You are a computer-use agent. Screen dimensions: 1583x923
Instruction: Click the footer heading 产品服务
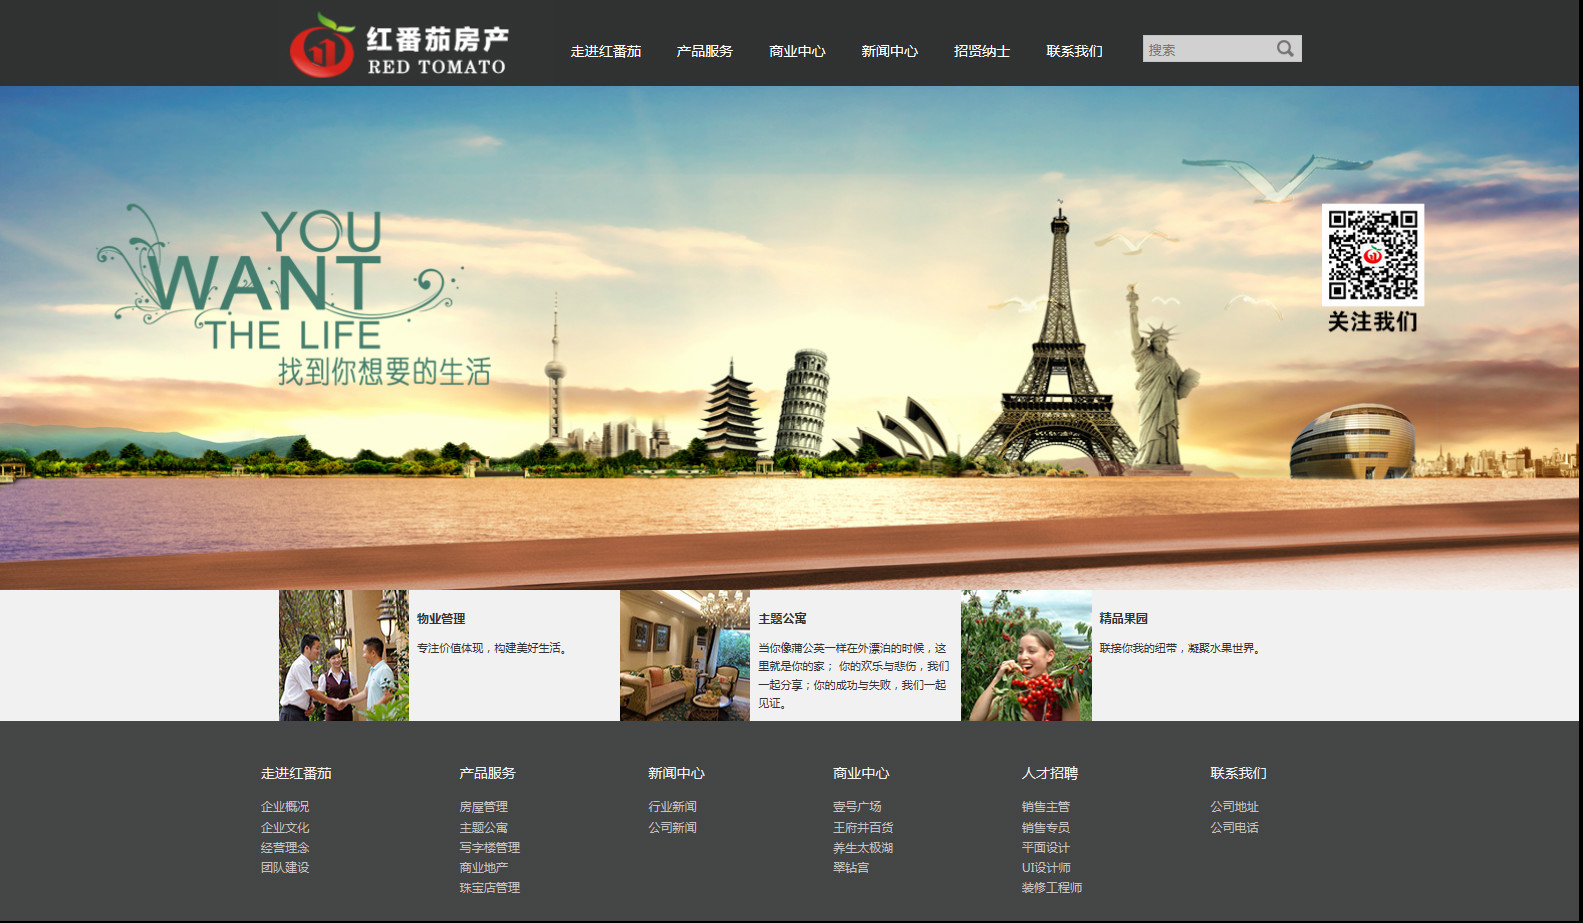pos(488,773)
